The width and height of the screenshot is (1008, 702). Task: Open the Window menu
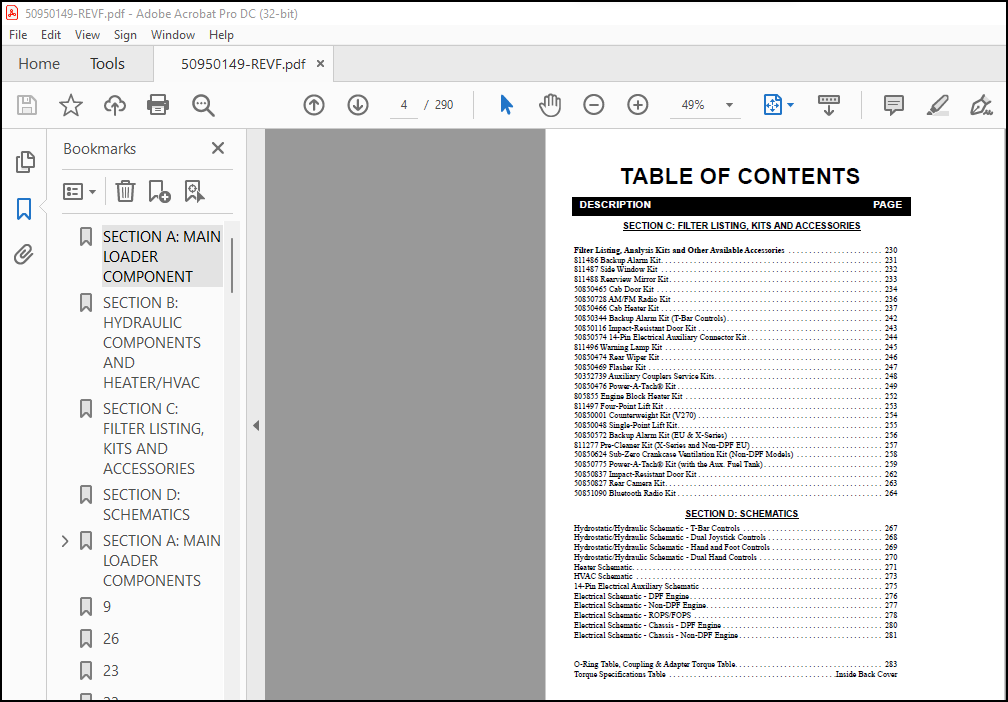tap(173, 35)
